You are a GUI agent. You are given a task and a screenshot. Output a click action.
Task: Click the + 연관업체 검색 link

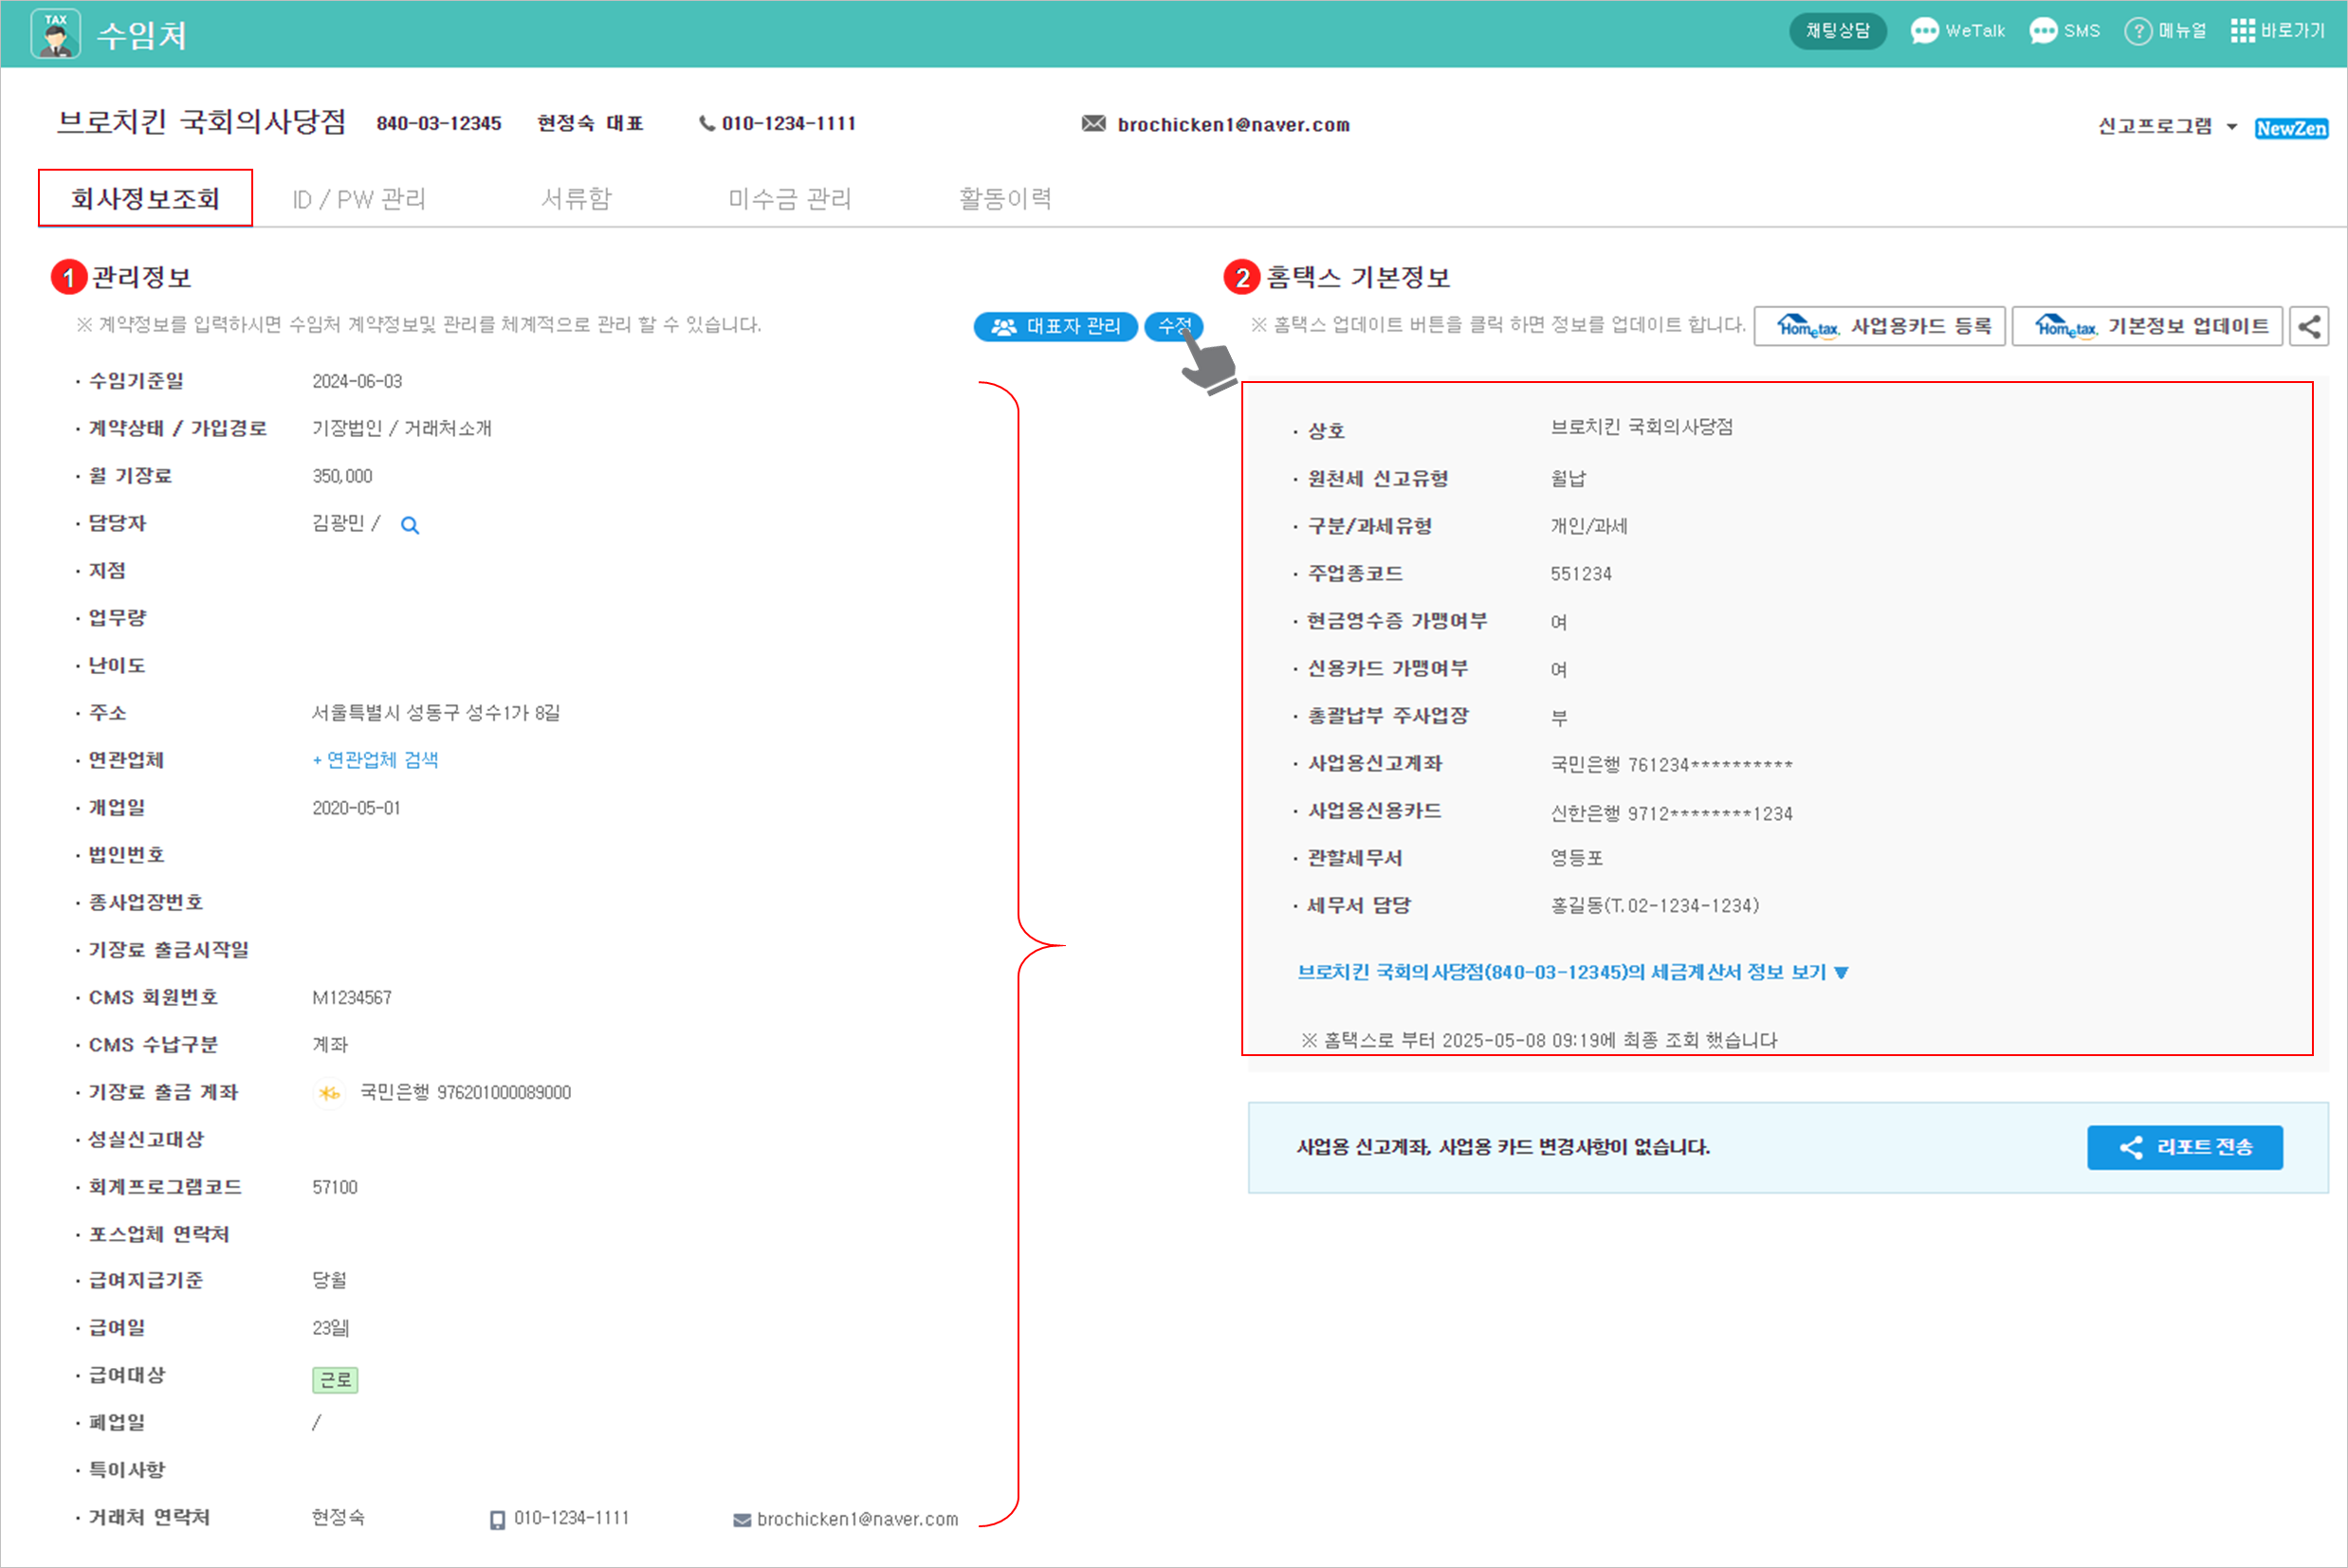(x=375, y=760)
